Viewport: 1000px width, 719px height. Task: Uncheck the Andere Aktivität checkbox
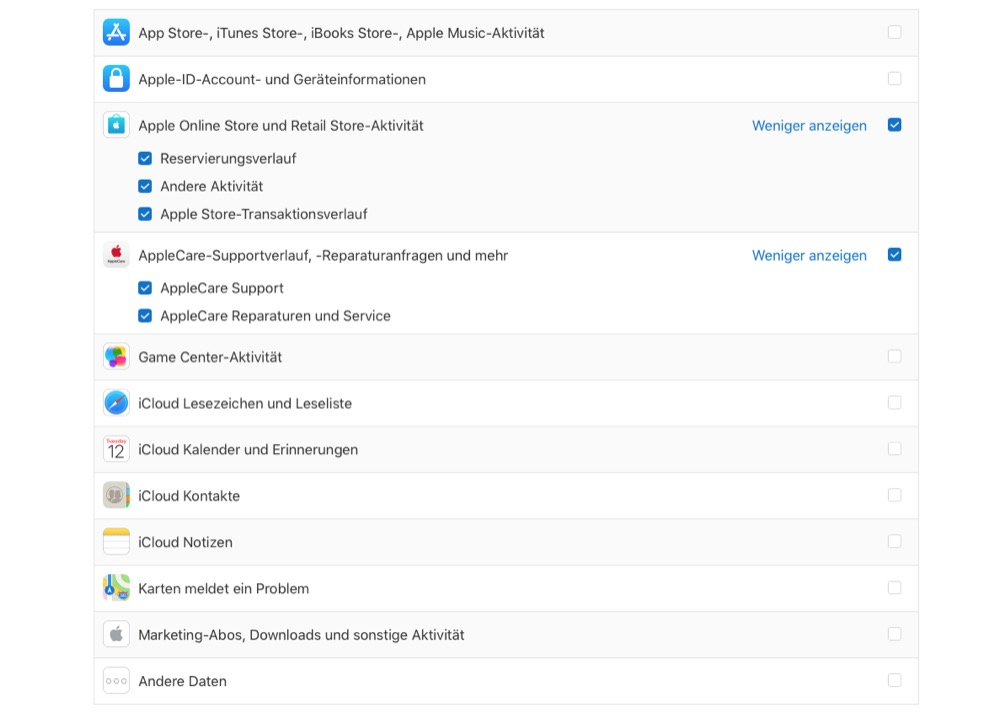(145, 186)
